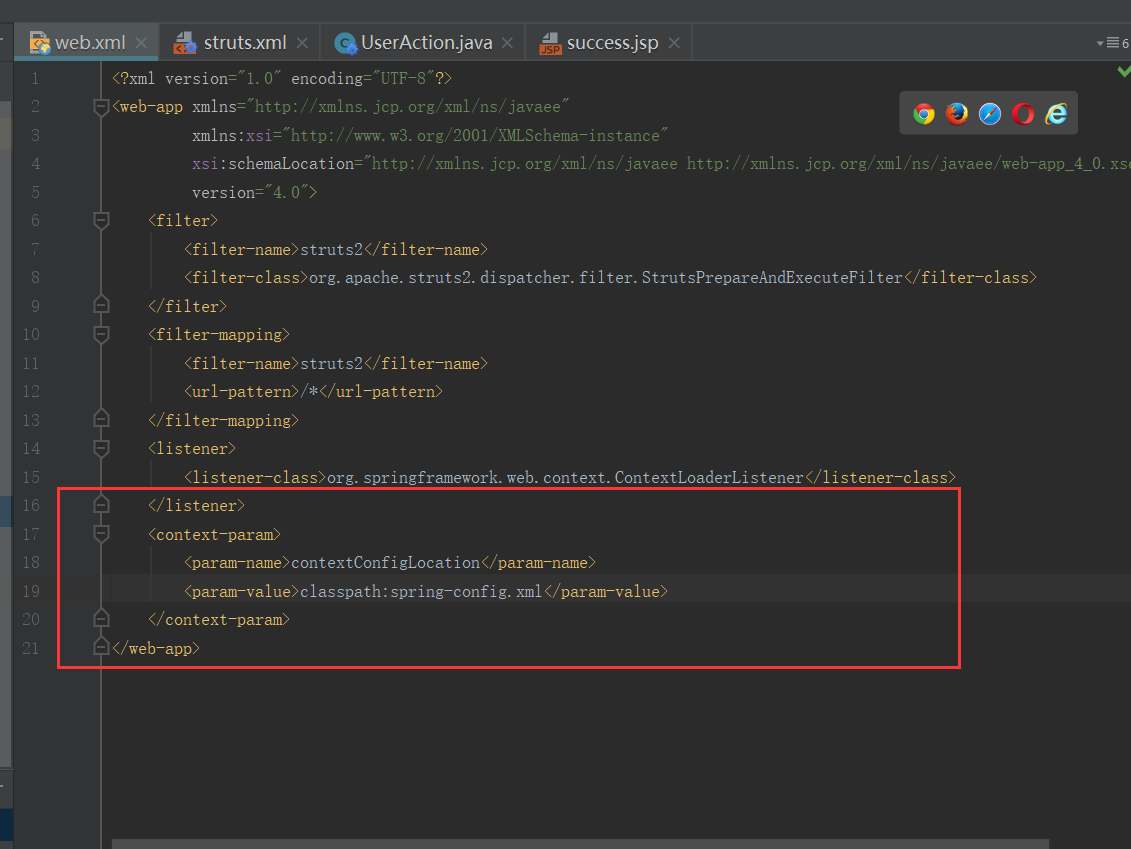Click contextConfigLocation param-name value
The image size is (1131, 849).
pyautogui.click(x=385, y=563)
